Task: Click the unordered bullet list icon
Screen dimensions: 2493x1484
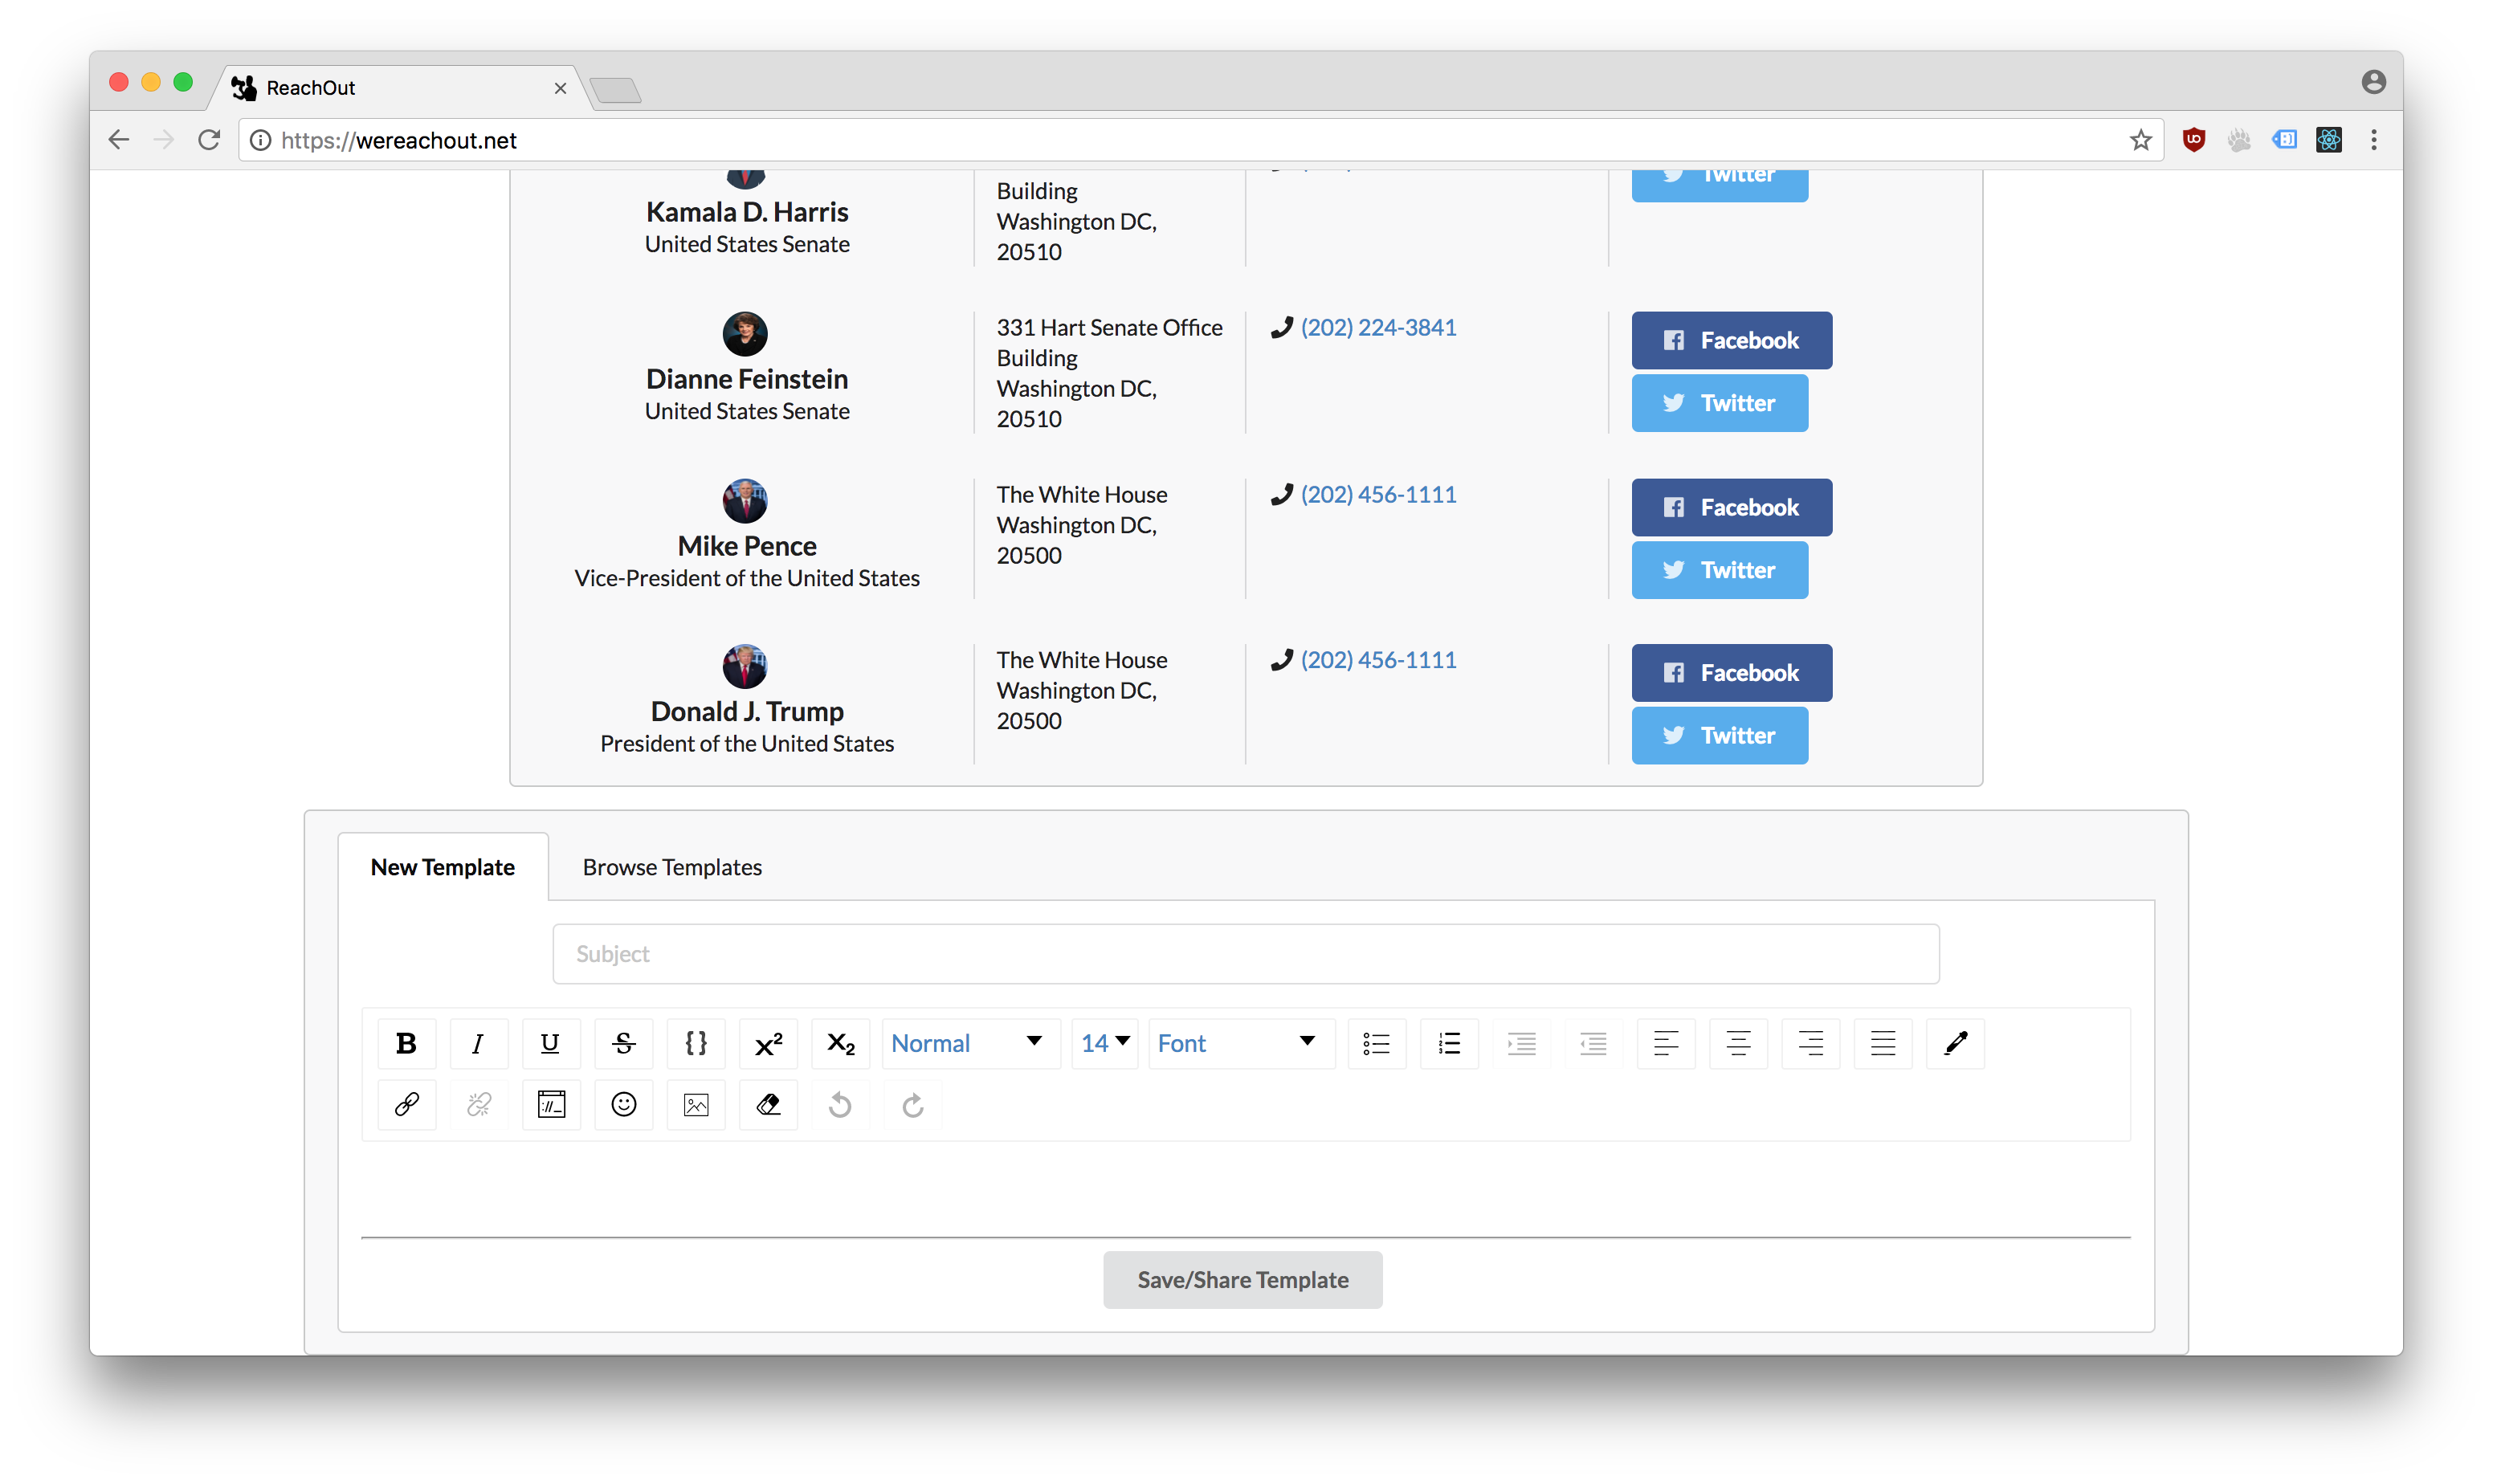Action: click(1376, 1043)
